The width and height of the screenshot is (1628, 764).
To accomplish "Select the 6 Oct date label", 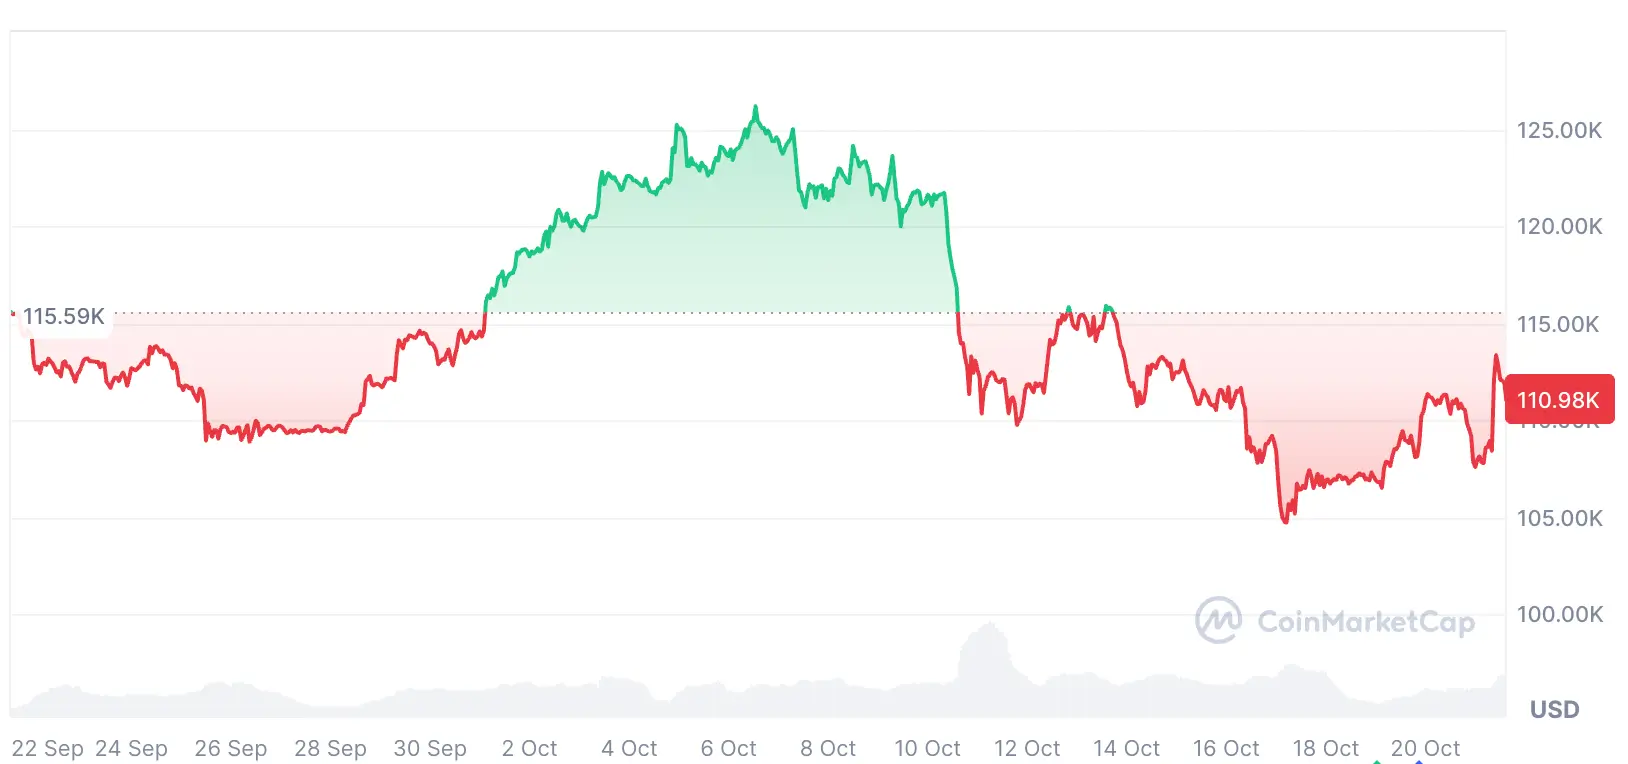I will 728,748.
